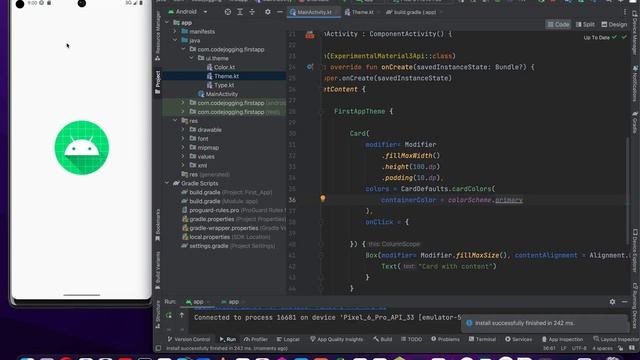Open the Layout Inspector tool window

pos(616,339)
